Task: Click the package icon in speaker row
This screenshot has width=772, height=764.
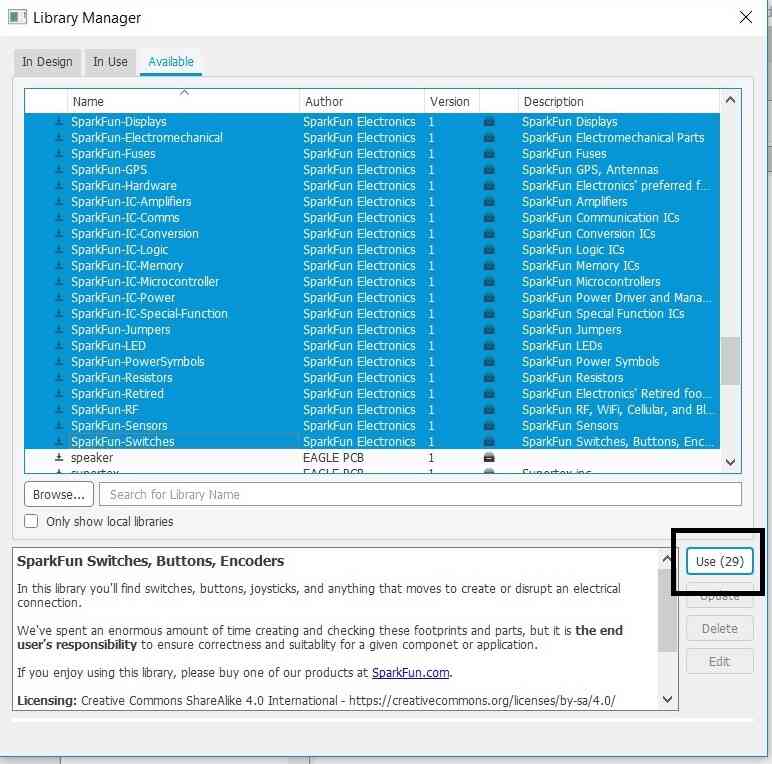Action: click(x=489, y=458)
